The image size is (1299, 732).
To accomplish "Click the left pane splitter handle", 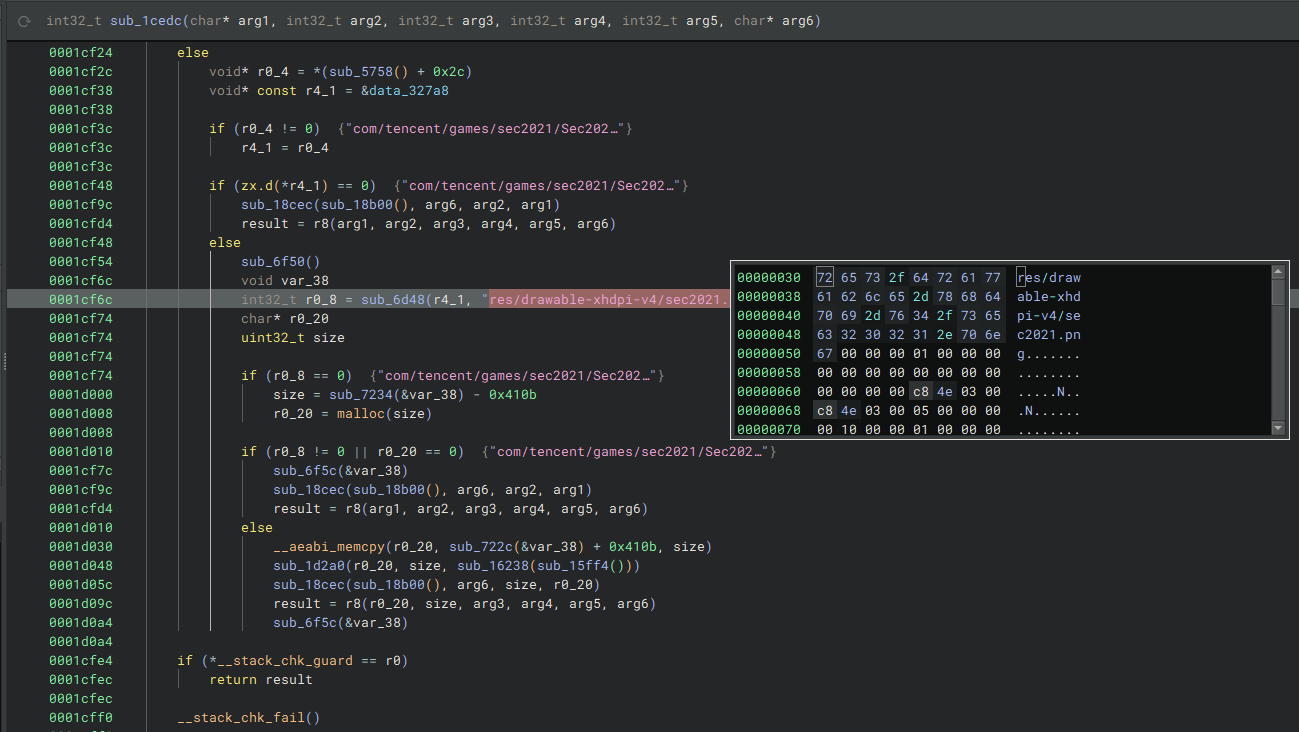I will point(4,363).
